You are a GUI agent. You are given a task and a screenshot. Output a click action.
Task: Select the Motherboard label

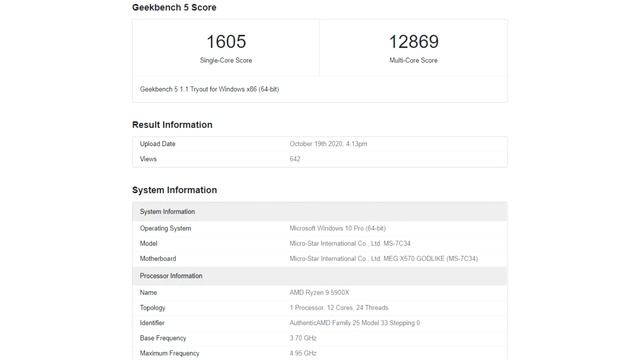[158, 259]
